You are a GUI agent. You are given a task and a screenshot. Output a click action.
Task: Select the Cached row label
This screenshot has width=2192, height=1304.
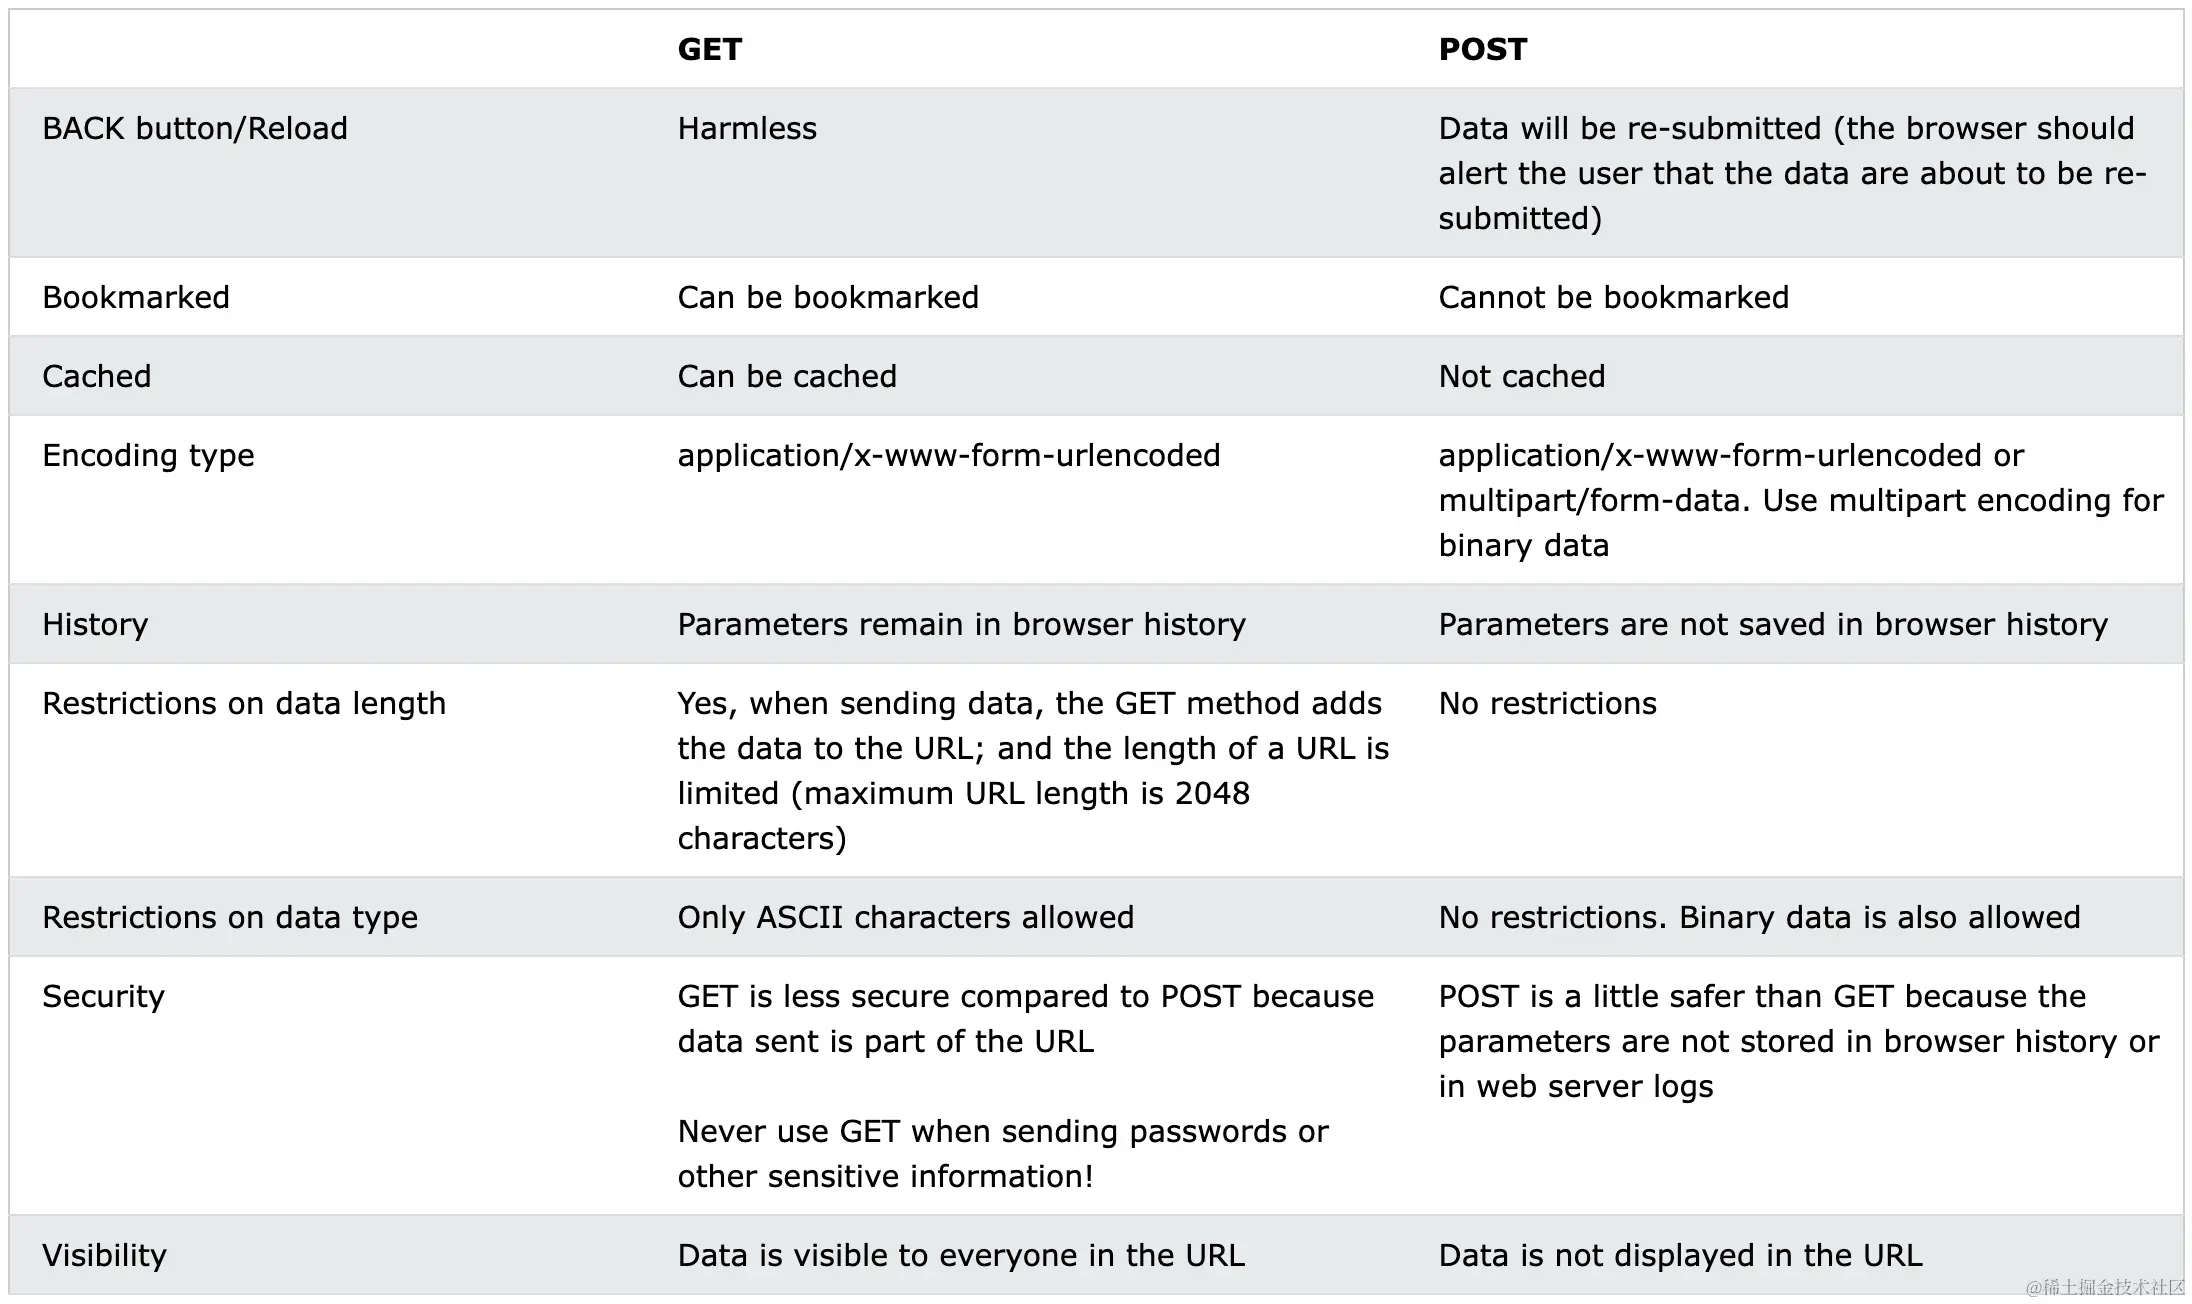point(97,376)
